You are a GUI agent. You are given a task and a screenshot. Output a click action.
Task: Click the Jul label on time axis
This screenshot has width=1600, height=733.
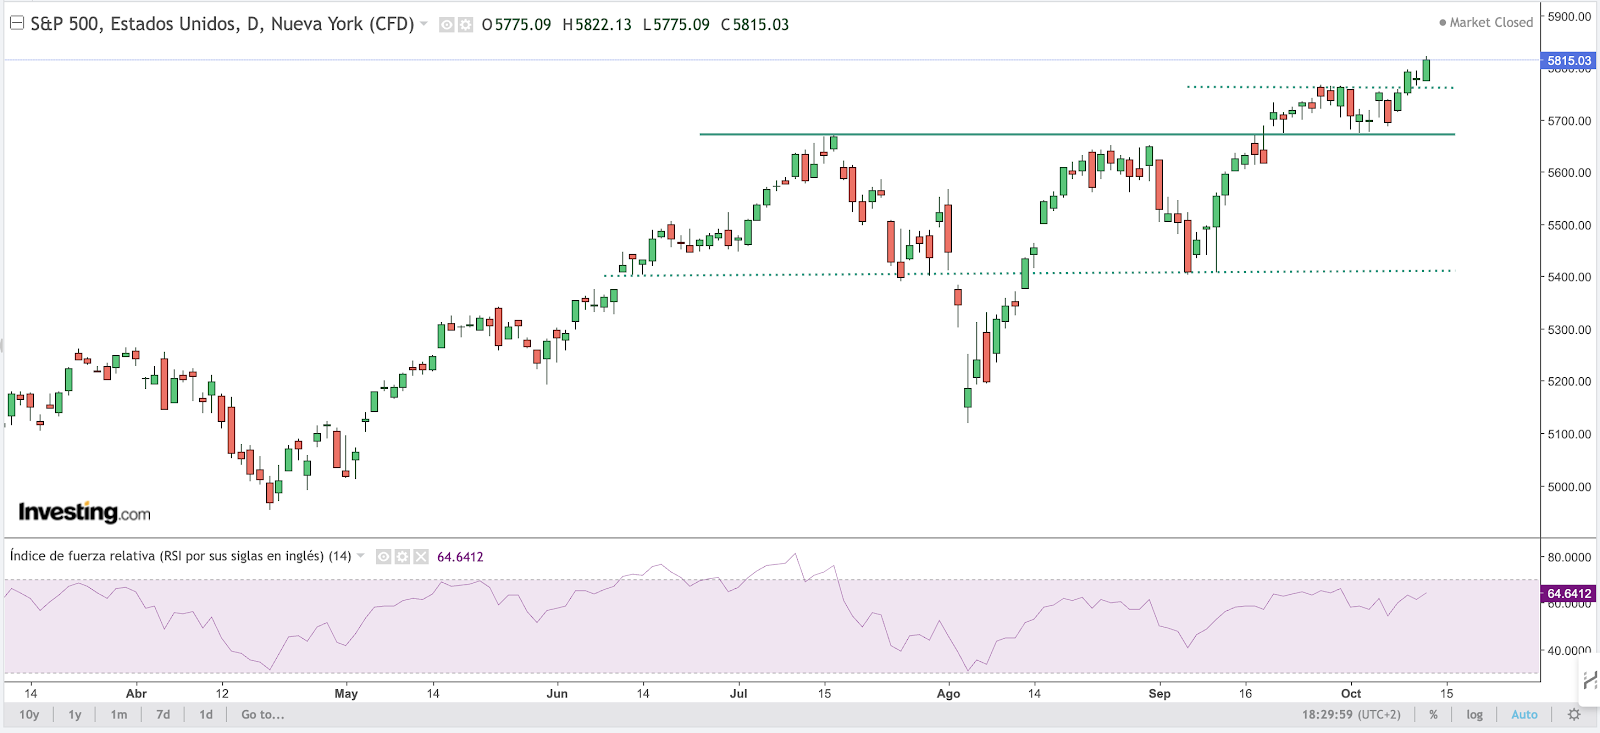point(738,693)
